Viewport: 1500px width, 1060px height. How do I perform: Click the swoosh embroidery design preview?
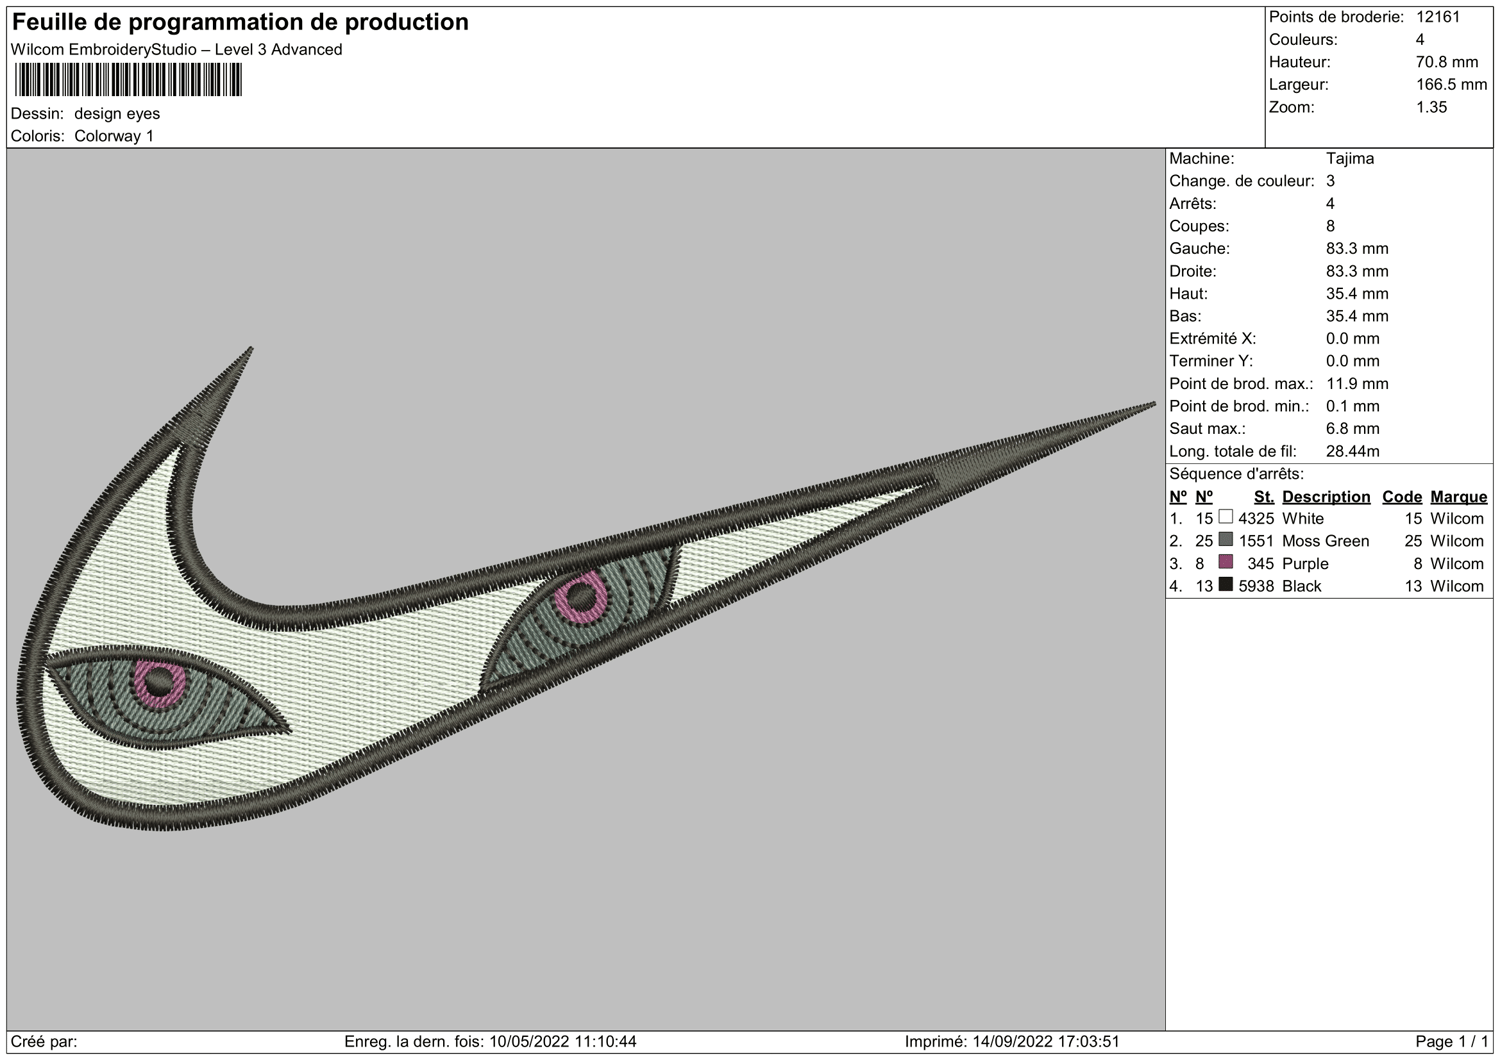click(585, 590)
